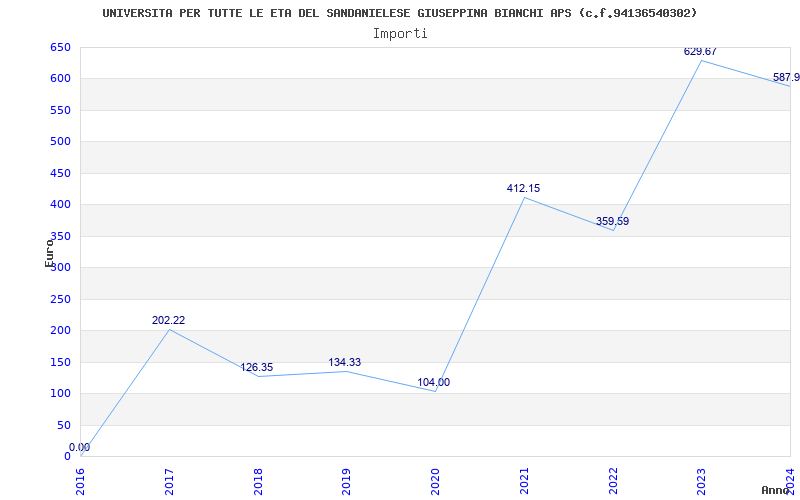Click the 412.15 data label
The image size is (800, 500).
click(x=523, y=188)
